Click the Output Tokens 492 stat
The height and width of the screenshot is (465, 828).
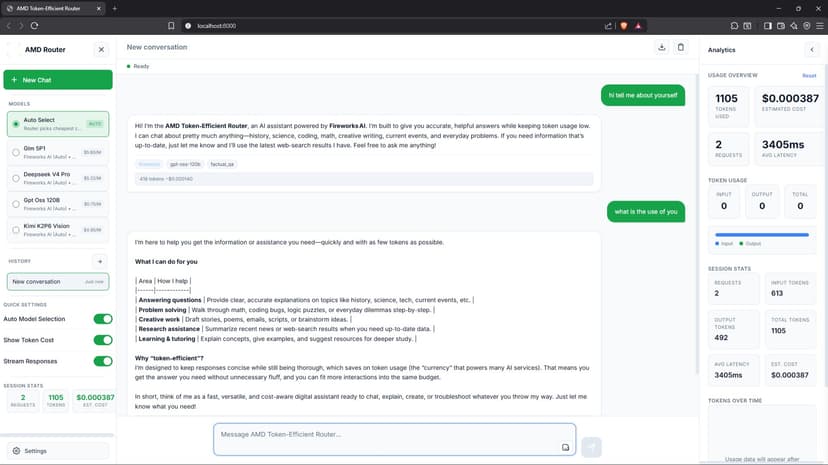click(733, 329)
